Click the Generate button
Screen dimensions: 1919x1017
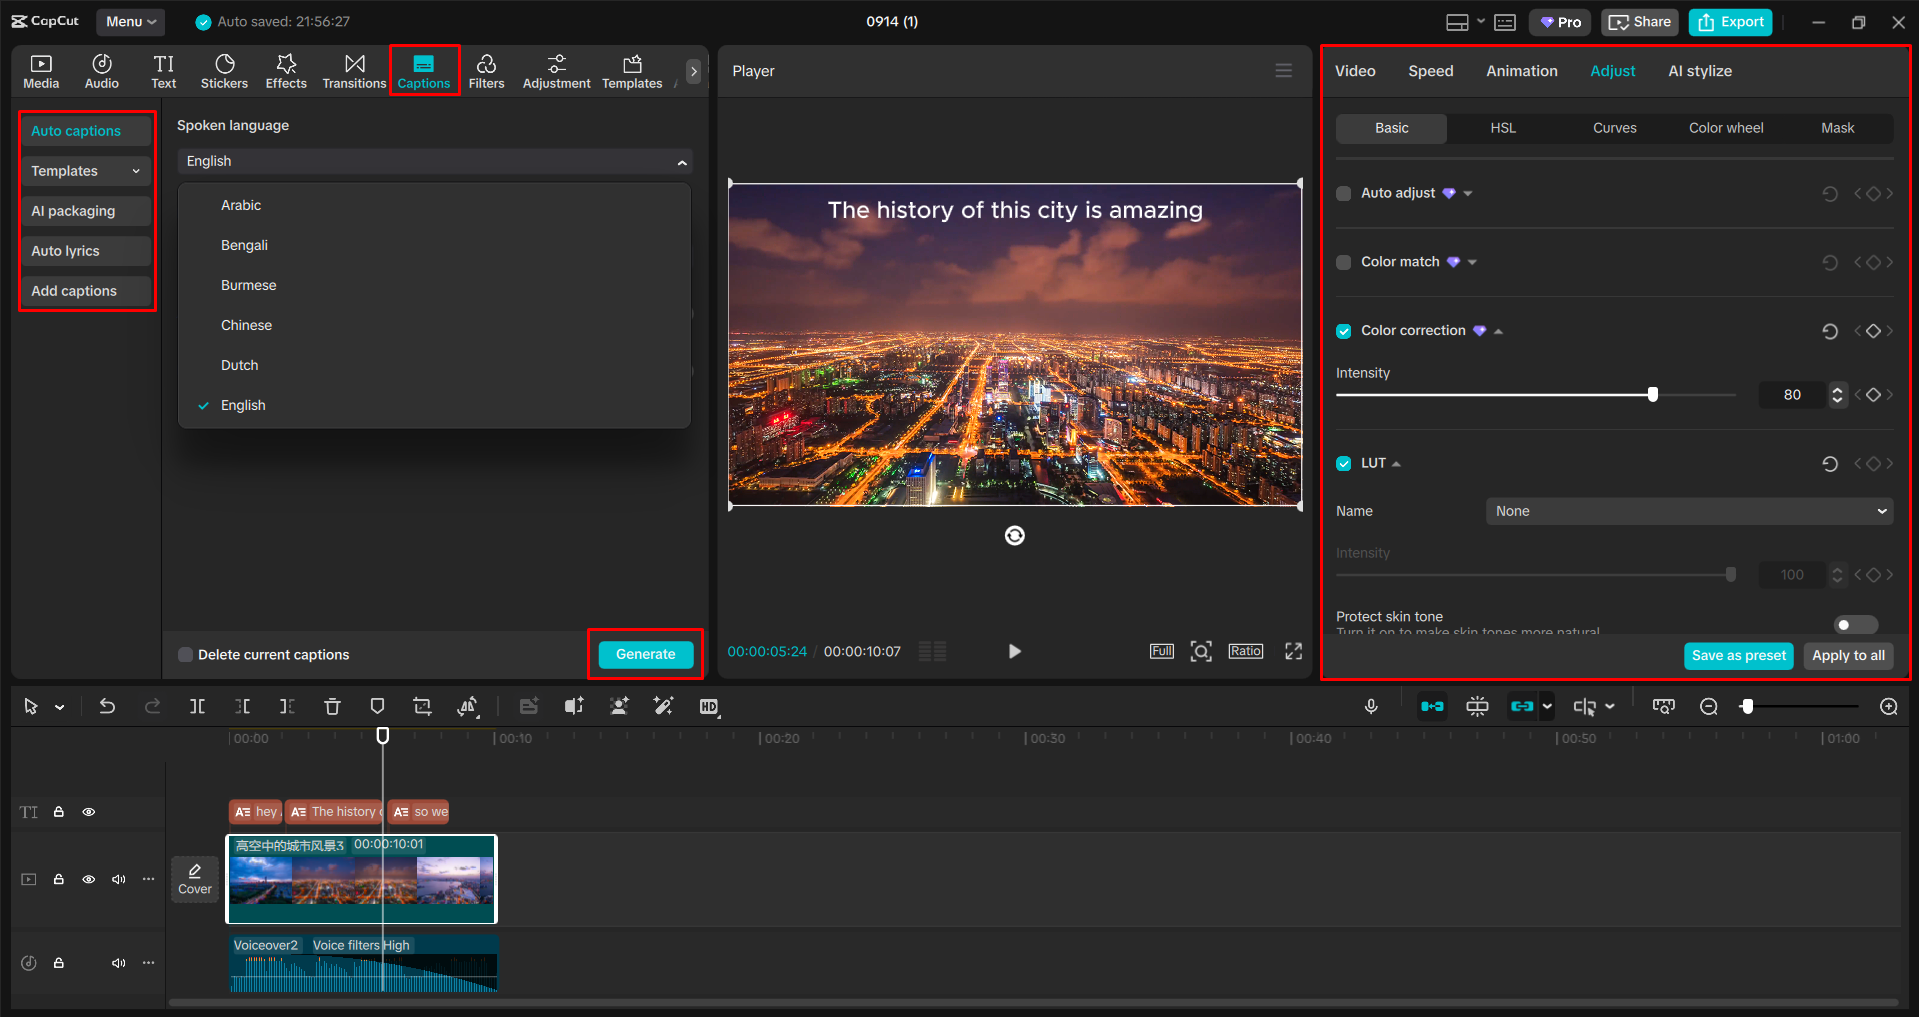(645, 654)
